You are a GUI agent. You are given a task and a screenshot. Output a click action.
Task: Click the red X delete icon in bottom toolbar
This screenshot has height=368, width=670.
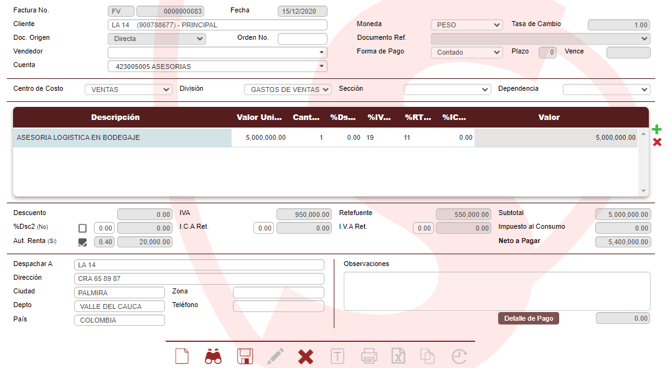306,356
